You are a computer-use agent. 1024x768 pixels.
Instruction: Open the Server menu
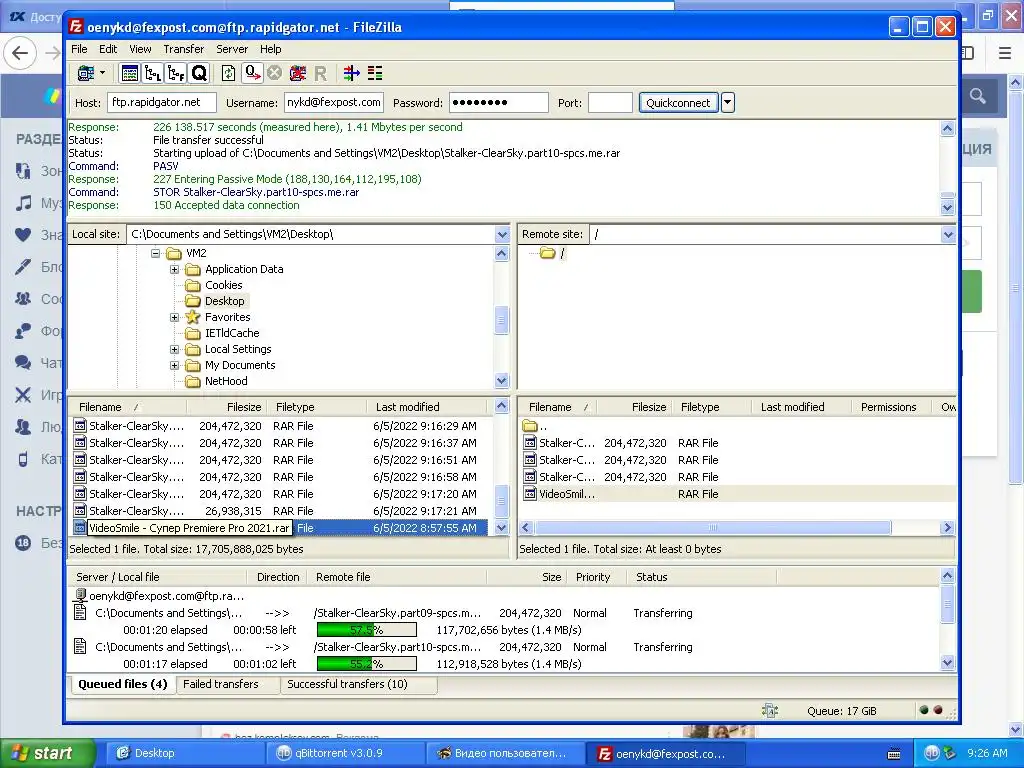tap(232, 49)
